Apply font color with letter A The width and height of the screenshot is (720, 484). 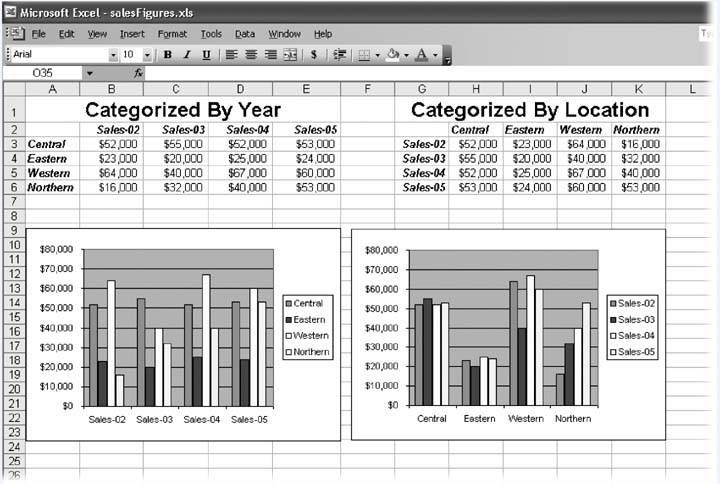(421, 56)
